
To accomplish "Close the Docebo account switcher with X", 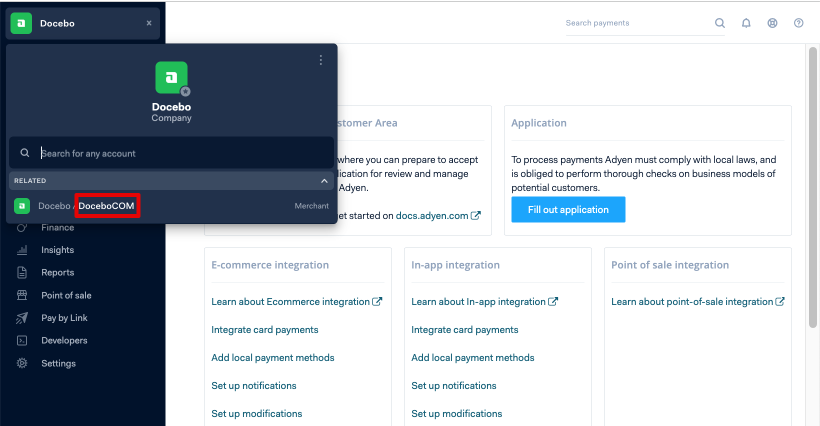I will tap(149, 23).
